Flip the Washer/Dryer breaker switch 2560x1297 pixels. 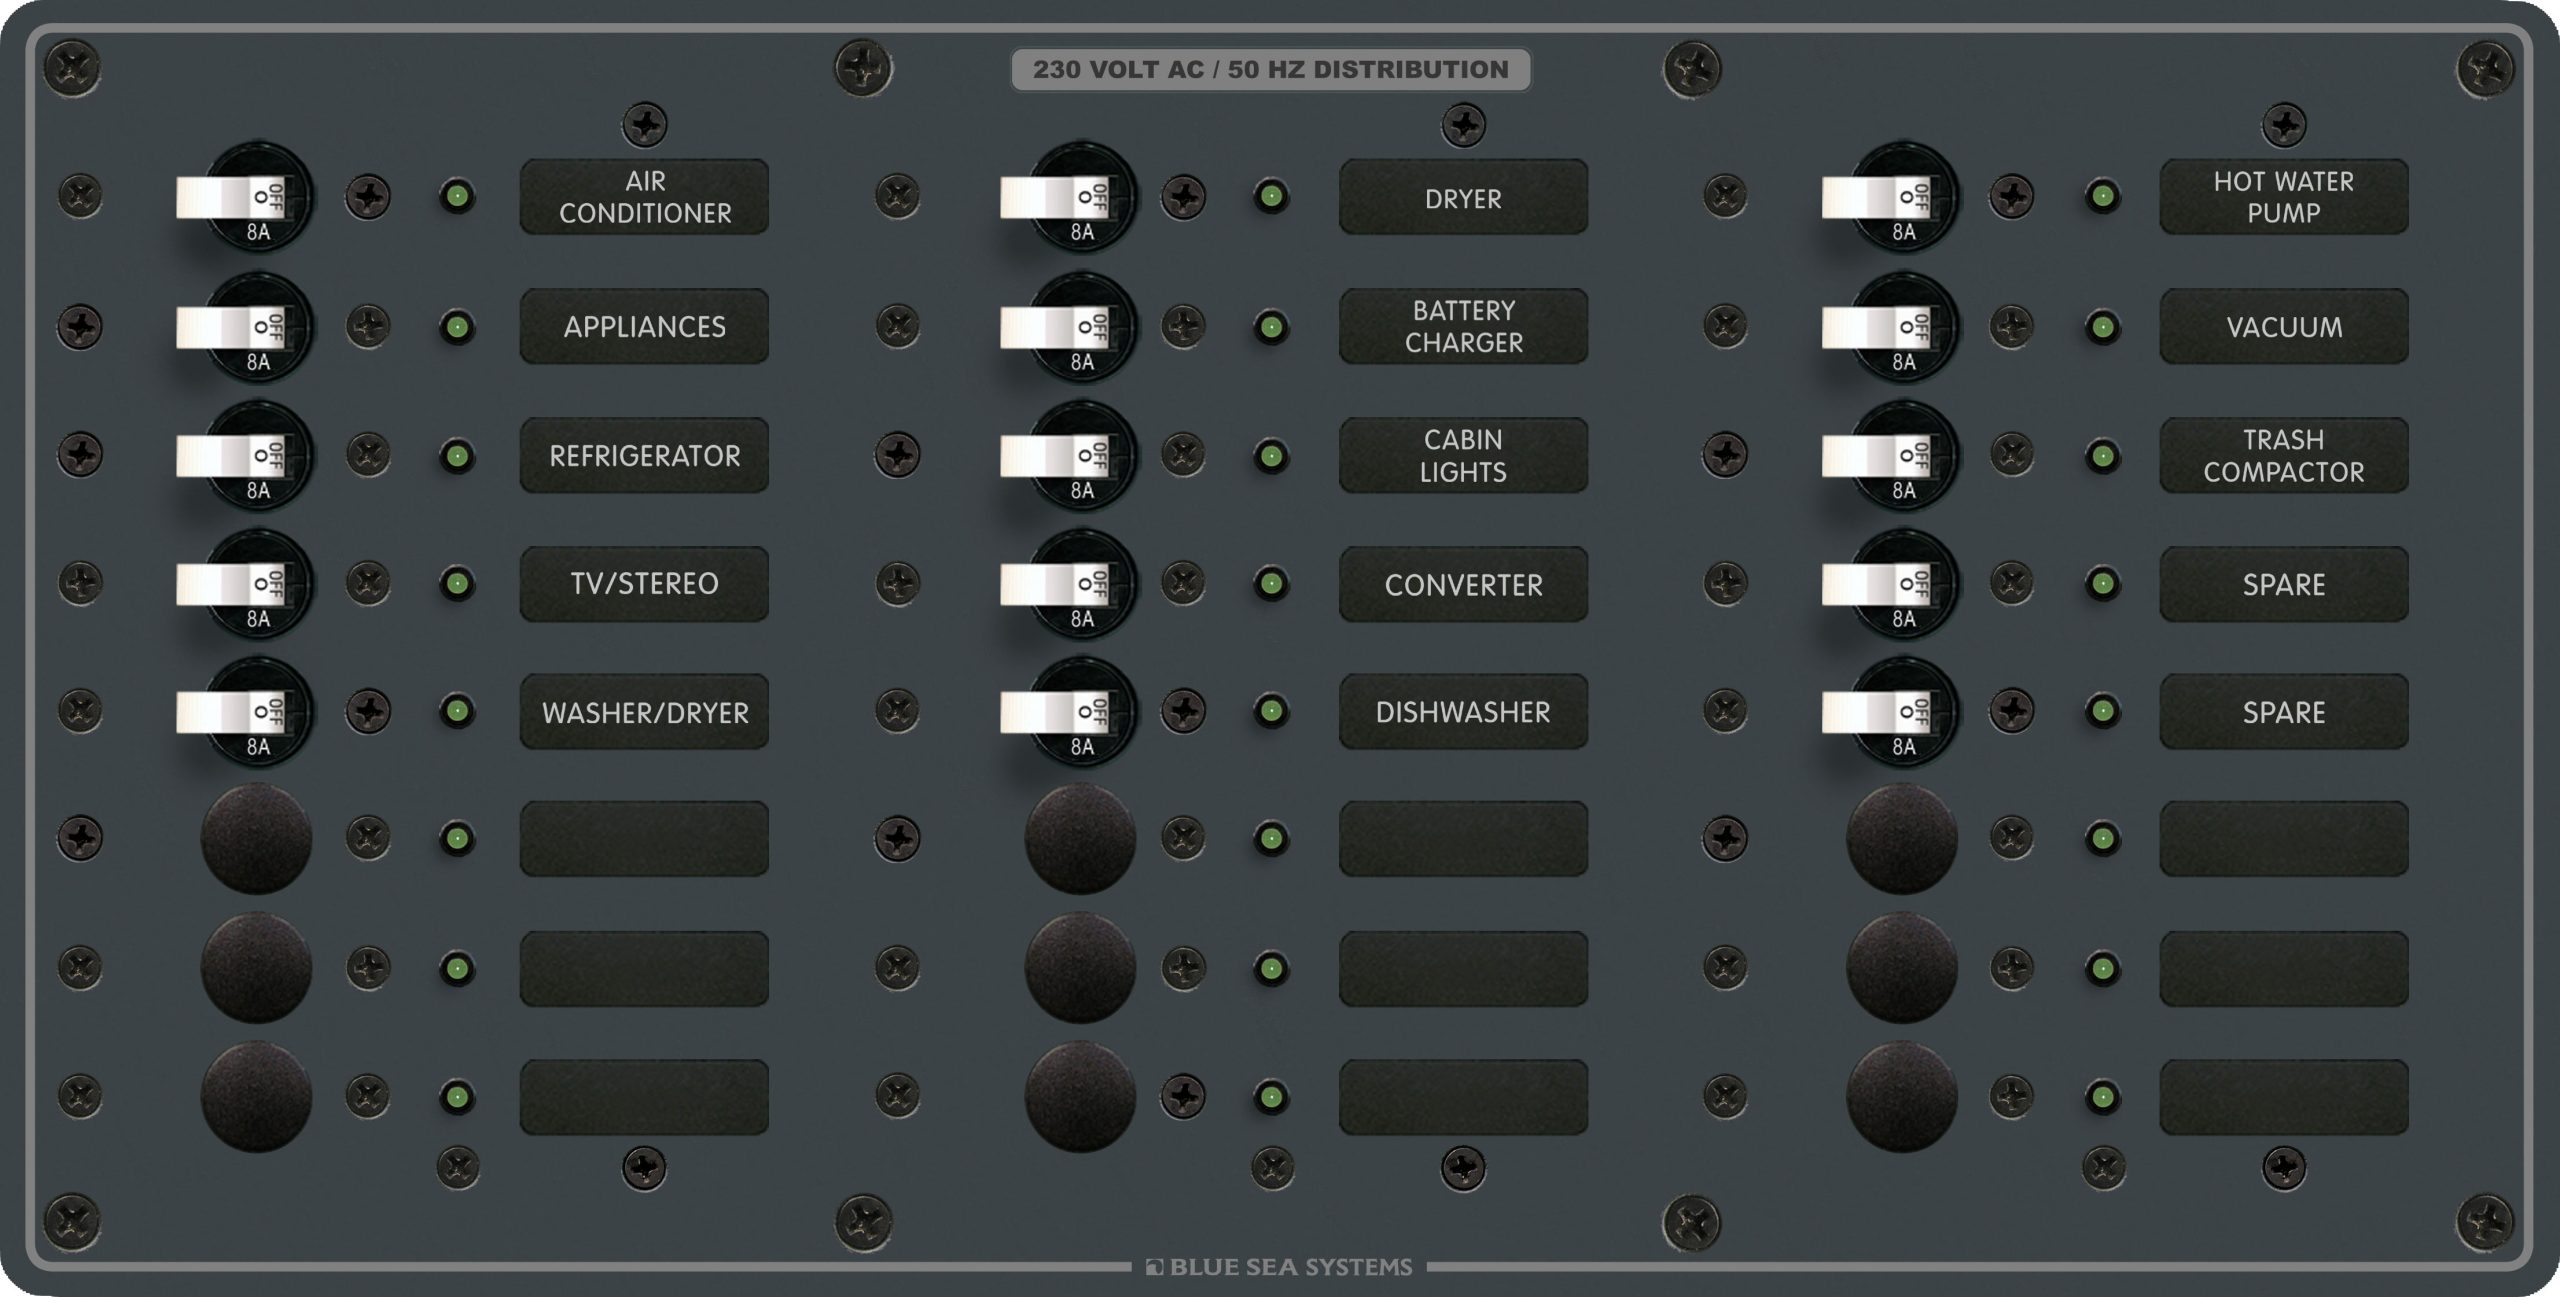point(231,712)
